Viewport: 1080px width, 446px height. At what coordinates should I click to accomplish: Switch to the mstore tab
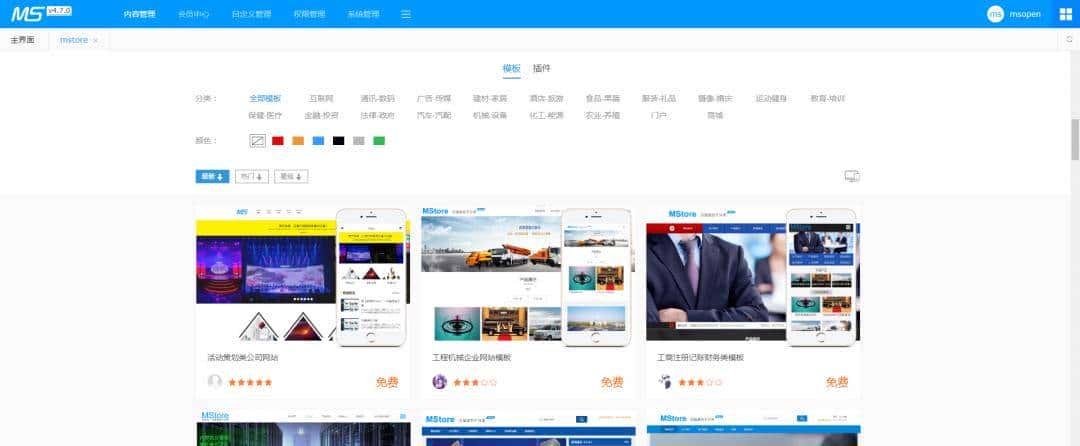pyautogui.click(x=74, y=40)
